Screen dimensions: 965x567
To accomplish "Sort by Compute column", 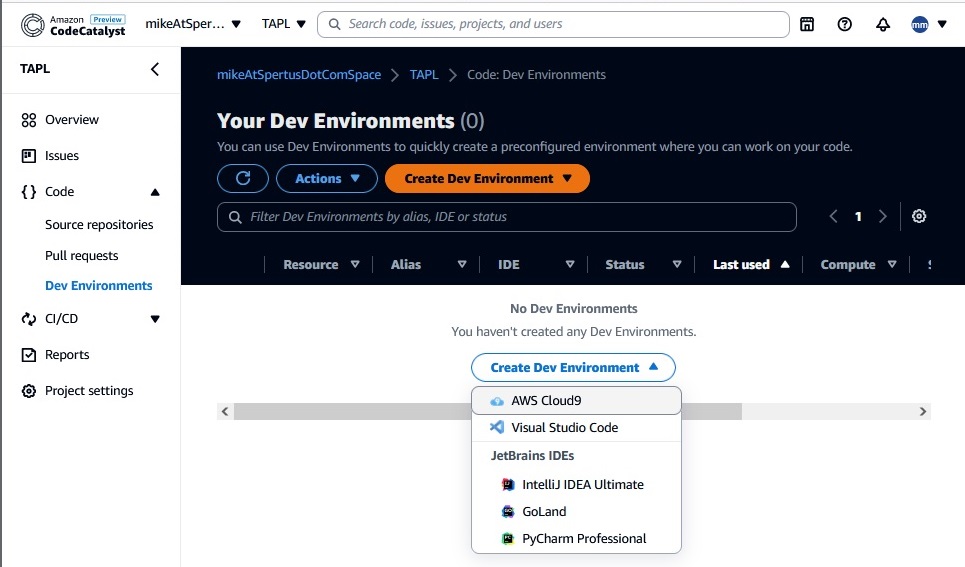I will [x=858, y=265].
